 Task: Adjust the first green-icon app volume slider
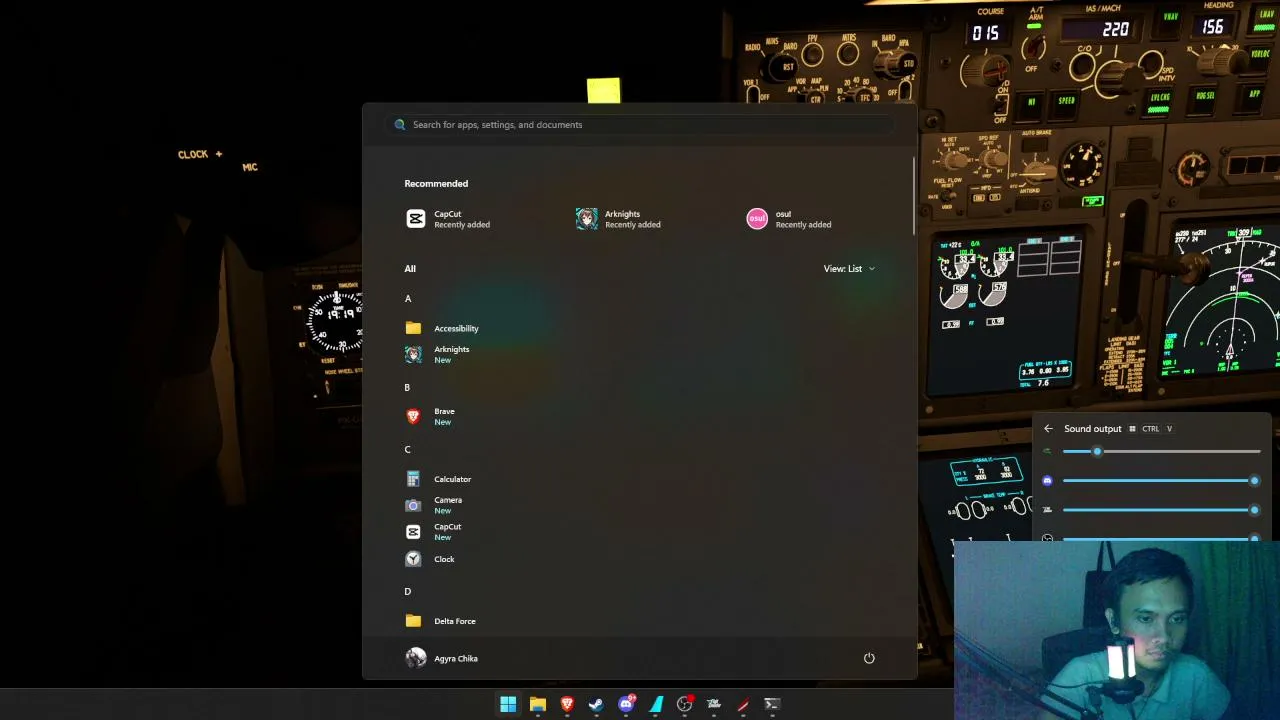pos(1161,452)
